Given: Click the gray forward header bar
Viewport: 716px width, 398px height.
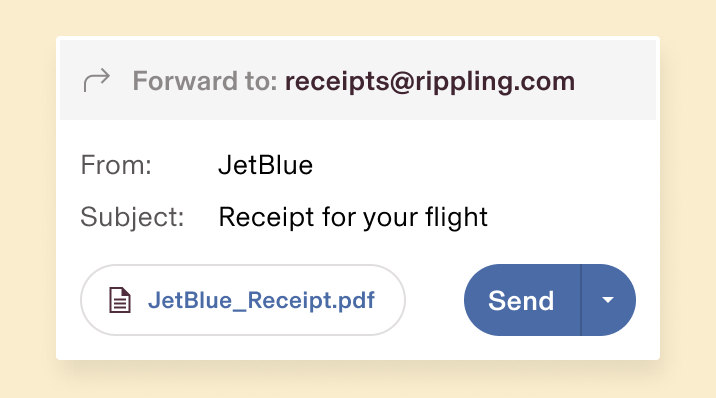Looking at the screenshot, I should pyautogui.click(x=358, y=80).
